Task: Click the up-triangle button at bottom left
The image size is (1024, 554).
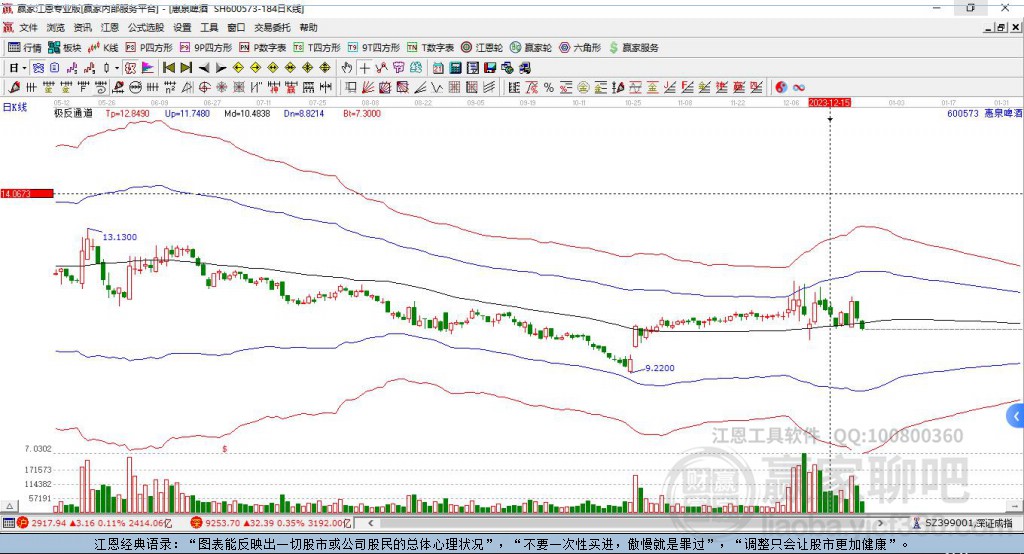Action: click(x=9, y=506)
